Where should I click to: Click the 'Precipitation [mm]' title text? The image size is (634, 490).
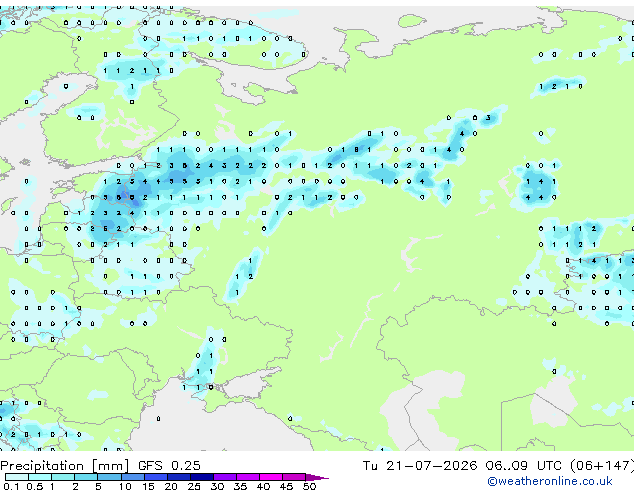pos(65,465)
